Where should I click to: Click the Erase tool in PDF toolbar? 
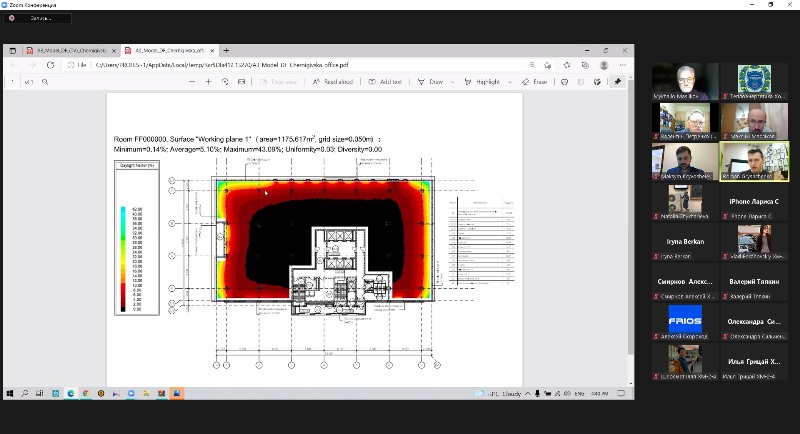coord(535,82)
